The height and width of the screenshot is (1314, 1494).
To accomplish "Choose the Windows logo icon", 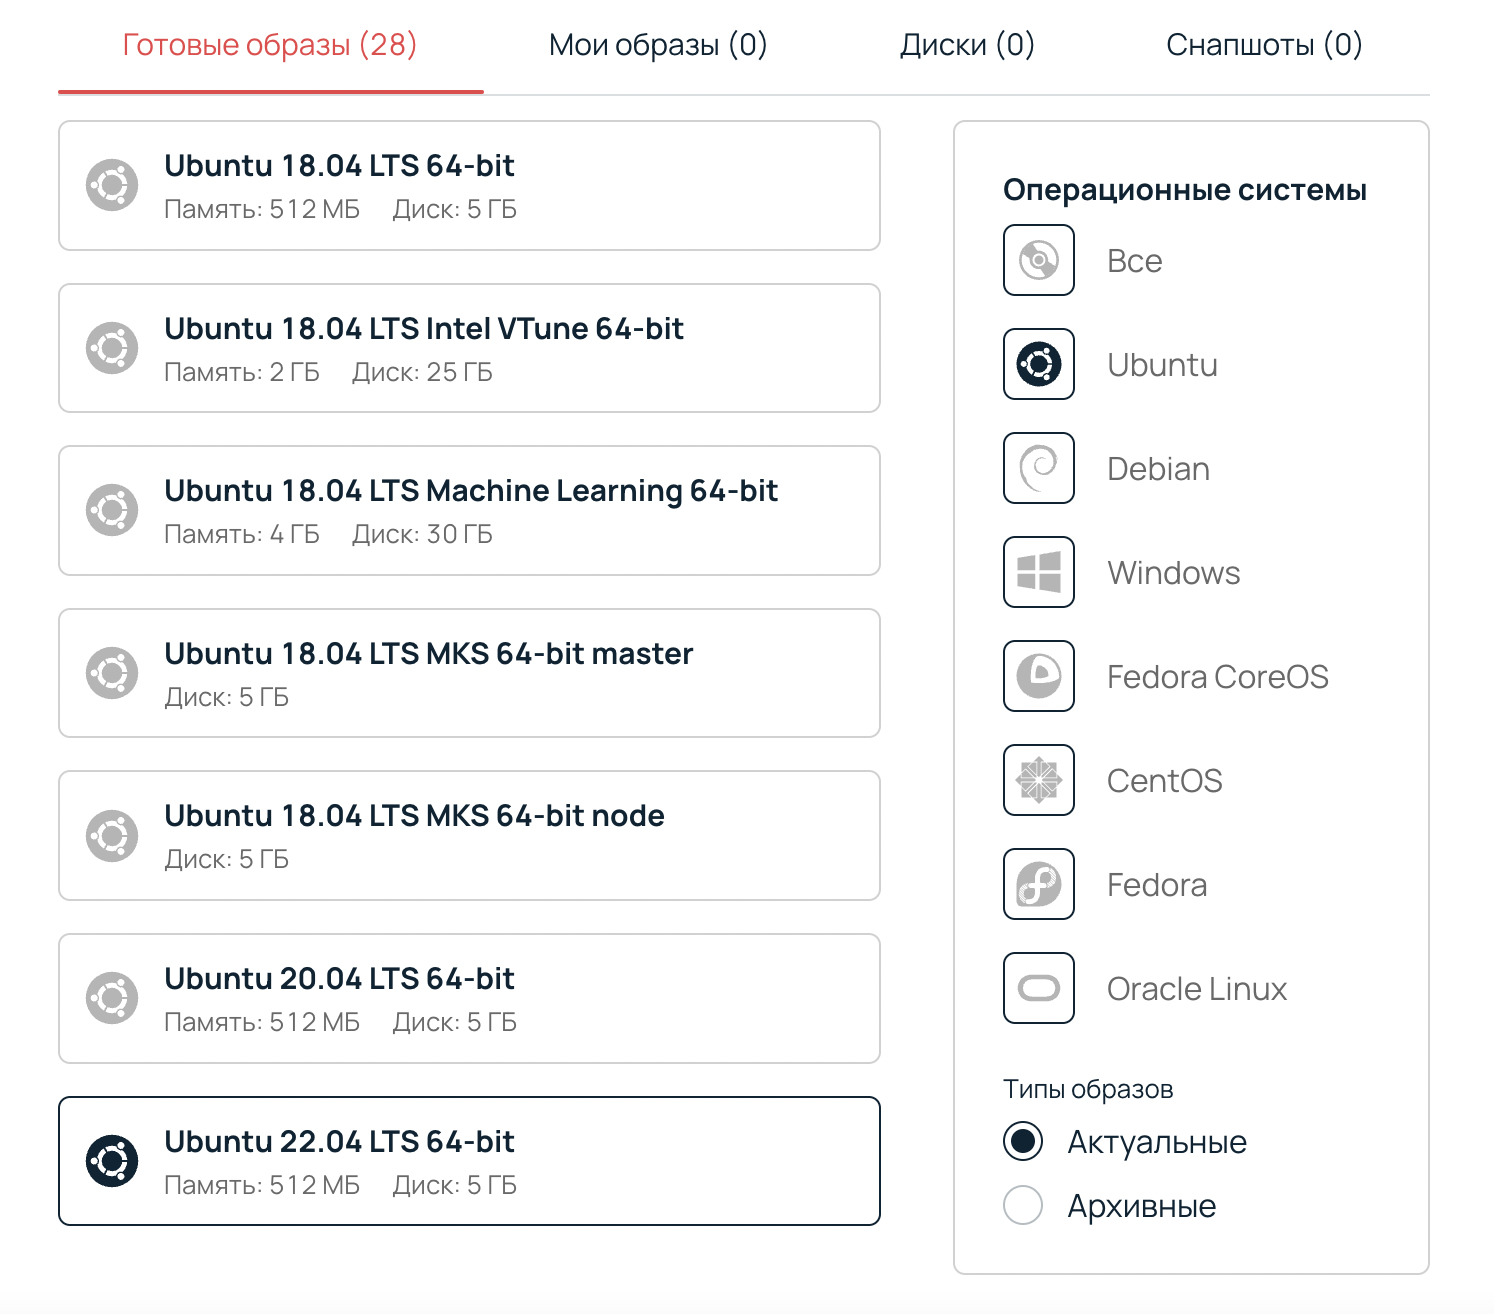I will click(x=1039, y=572).
